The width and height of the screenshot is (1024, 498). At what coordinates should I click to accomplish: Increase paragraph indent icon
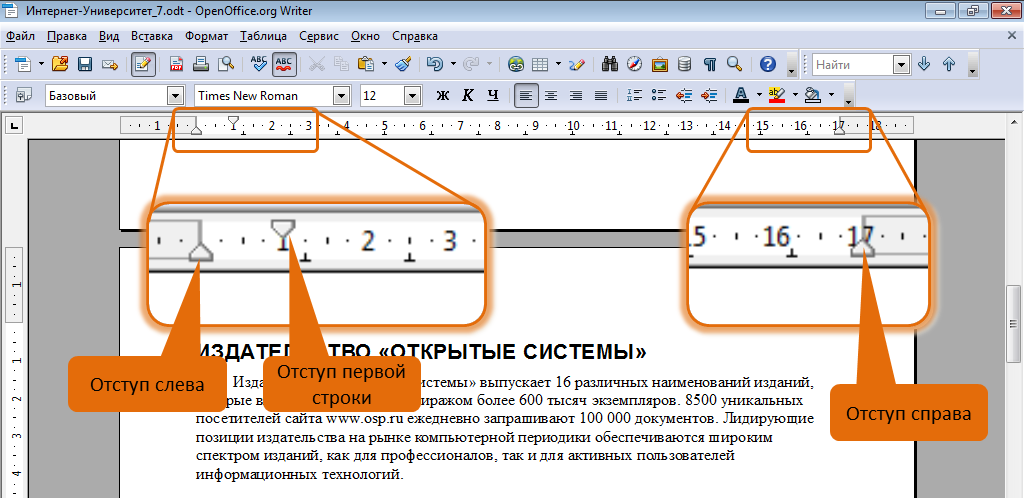tap(709, 96)
